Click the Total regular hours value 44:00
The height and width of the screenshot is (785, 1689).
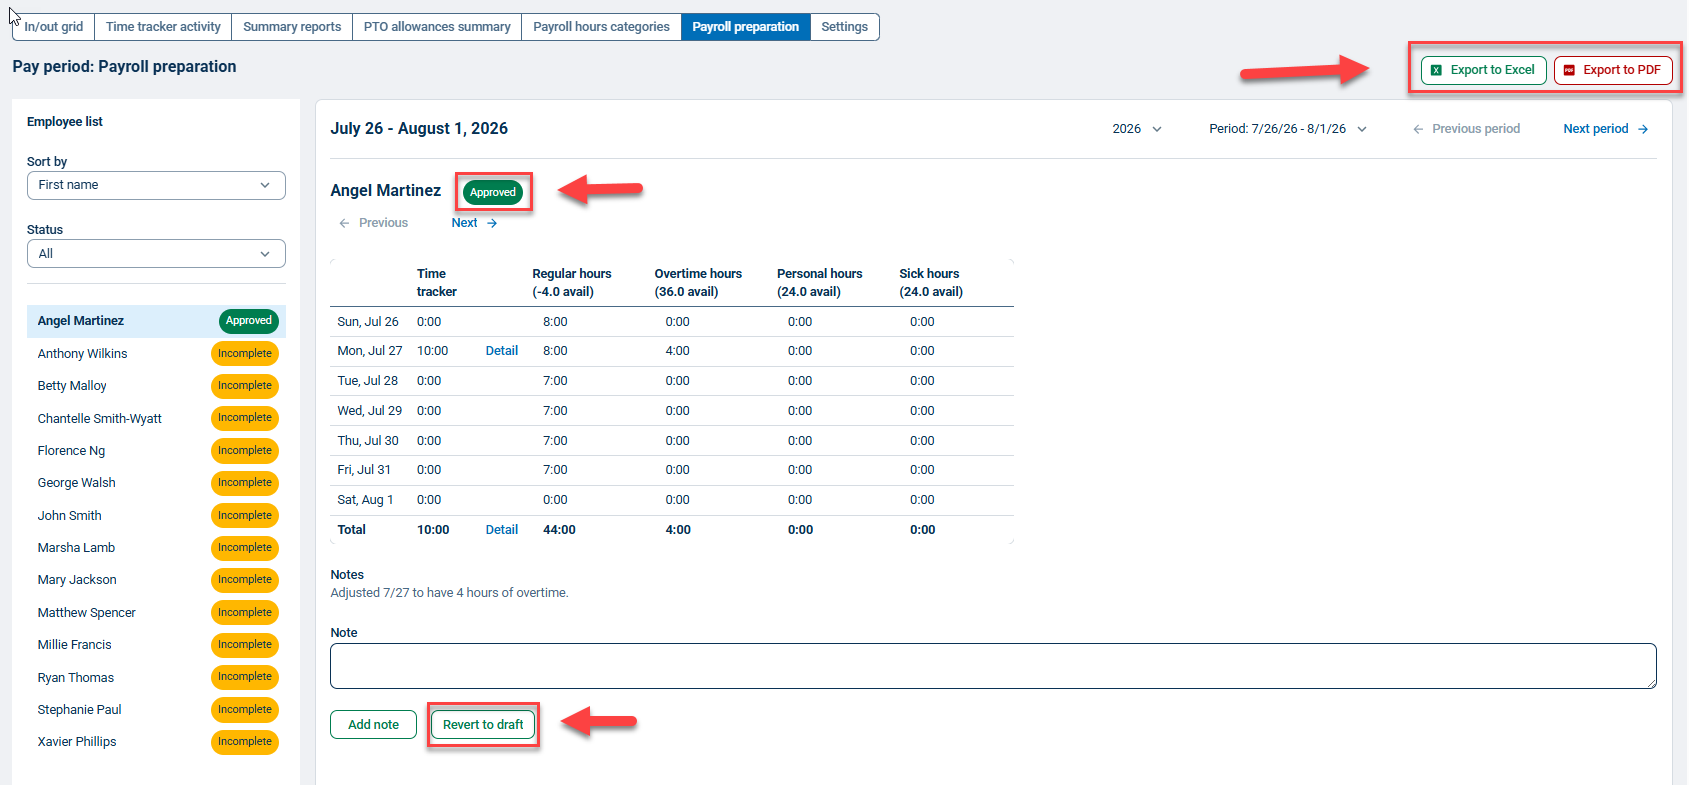tap(559, 530)
